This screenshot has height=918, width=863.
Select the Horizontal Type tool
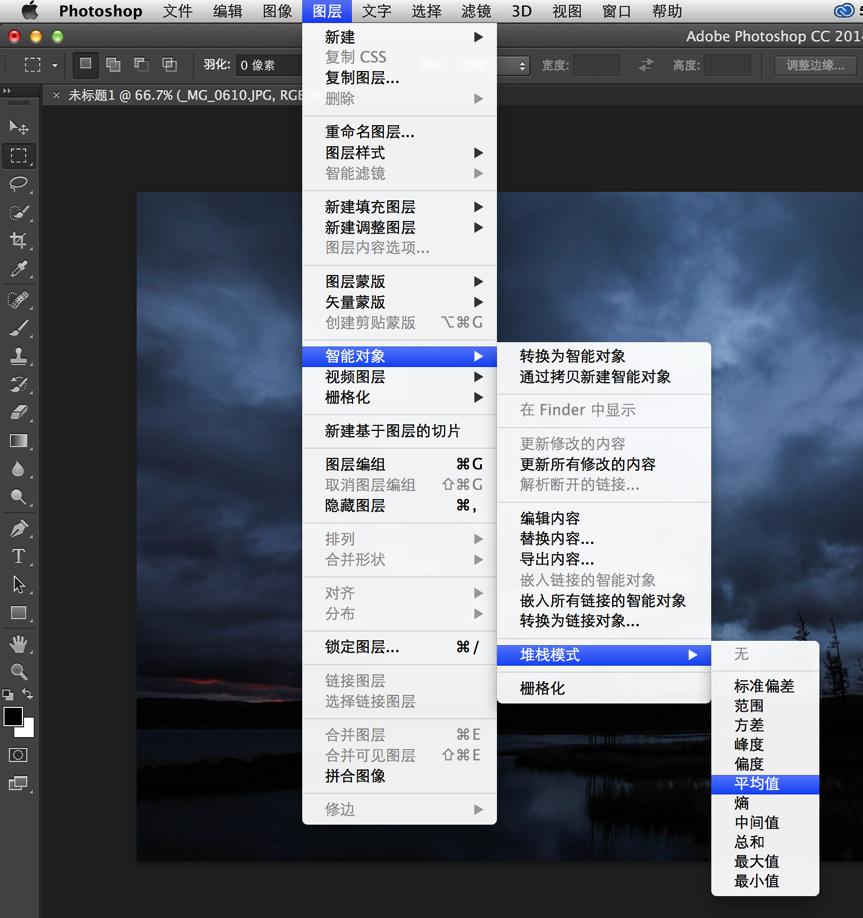point(18,556)
